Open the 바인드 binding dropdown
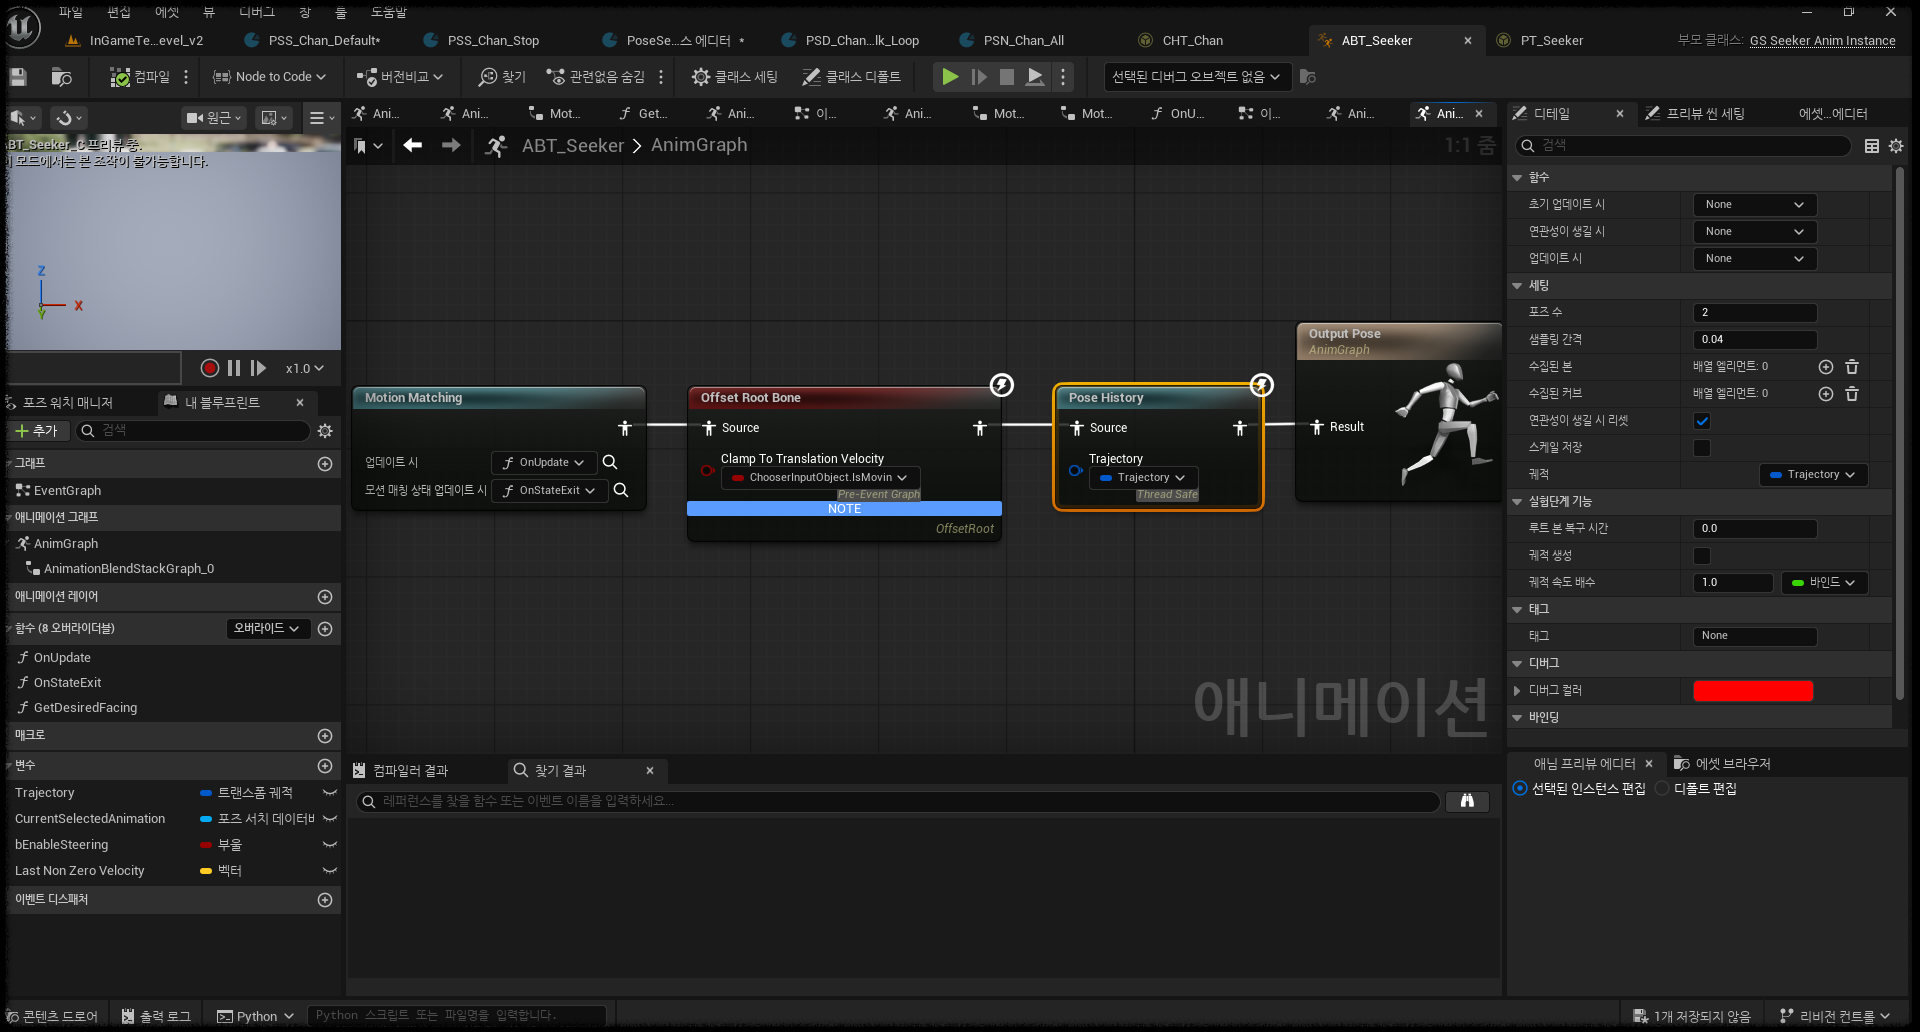The height and width of the screenshot is (1032, 1920). (1824, 583)
